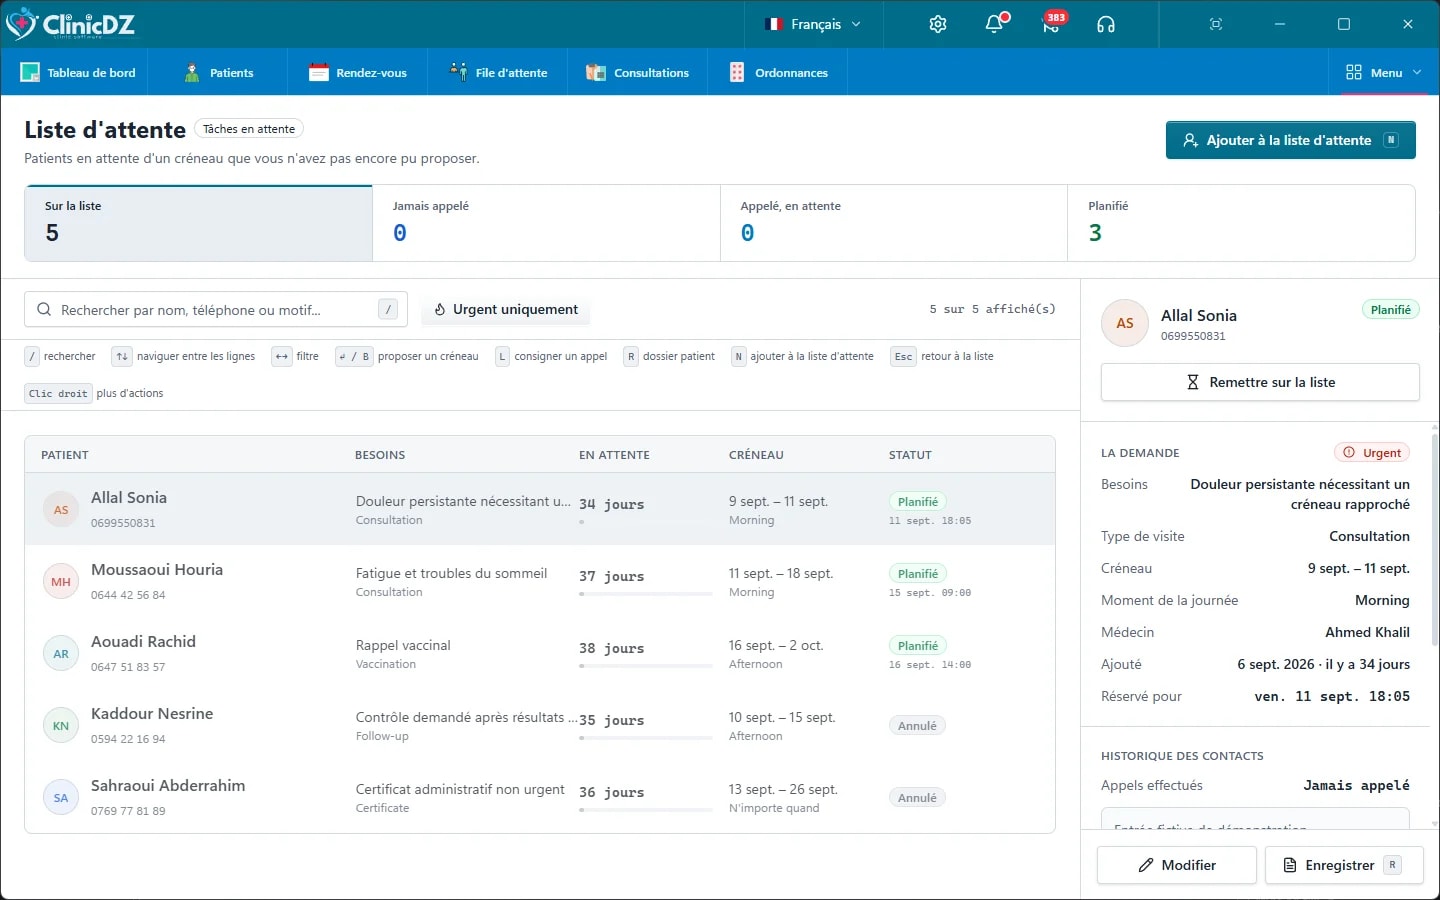Click the ClinicDZ logo

71,24
